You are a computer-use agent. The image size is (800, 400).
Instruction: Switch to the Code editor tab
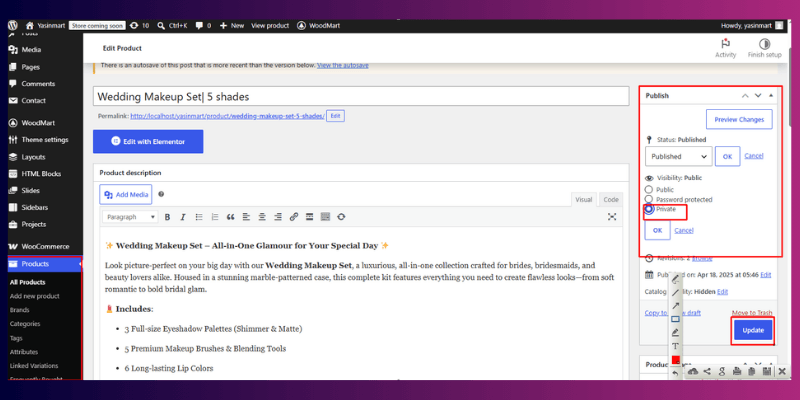611,200
